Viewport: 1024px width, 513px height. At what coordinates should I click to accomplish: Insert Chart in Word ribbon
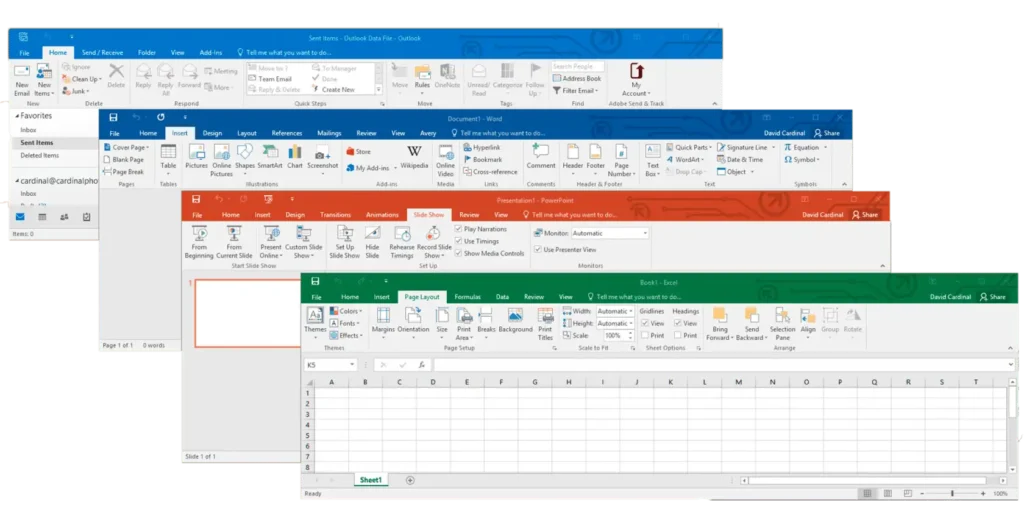click(x=295, y=157)
